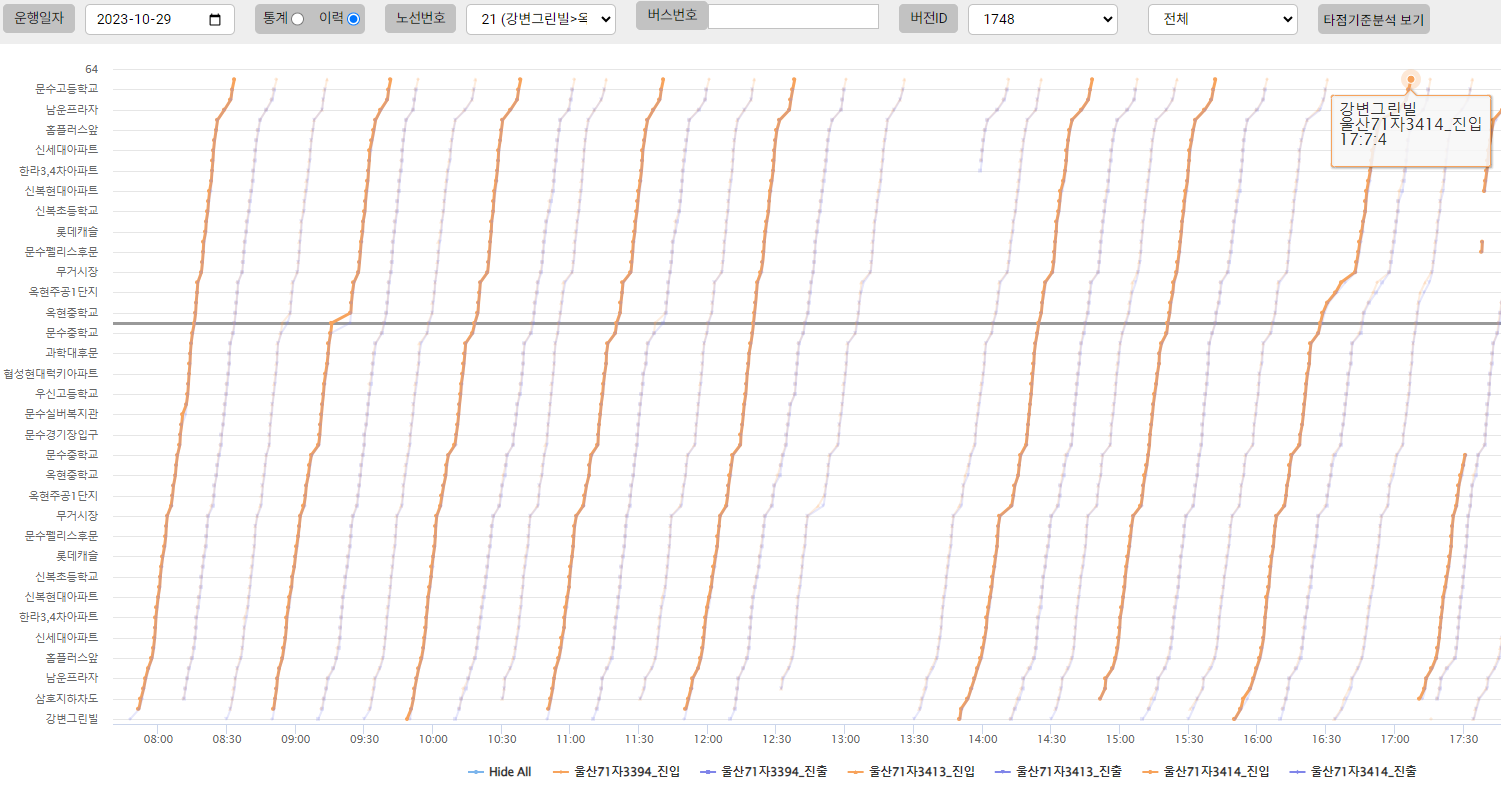Viewport: 1501px width, 800px height.
Task: Select the 통계 radio button
Action: coord(297,19)
